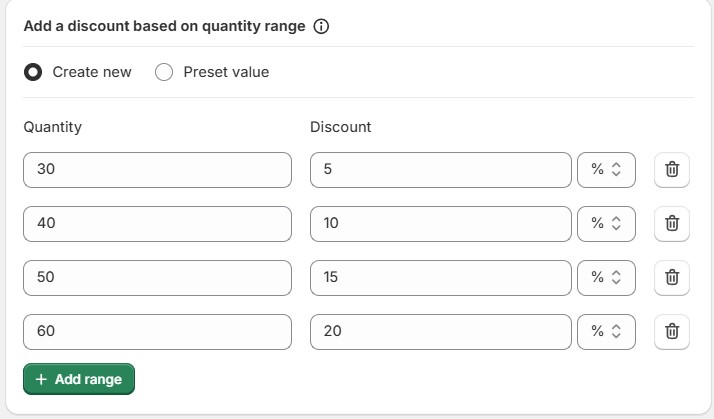Click trash icon for quantity 50 row
This screenshot has width=714, height=419.
tap(672, 277)
